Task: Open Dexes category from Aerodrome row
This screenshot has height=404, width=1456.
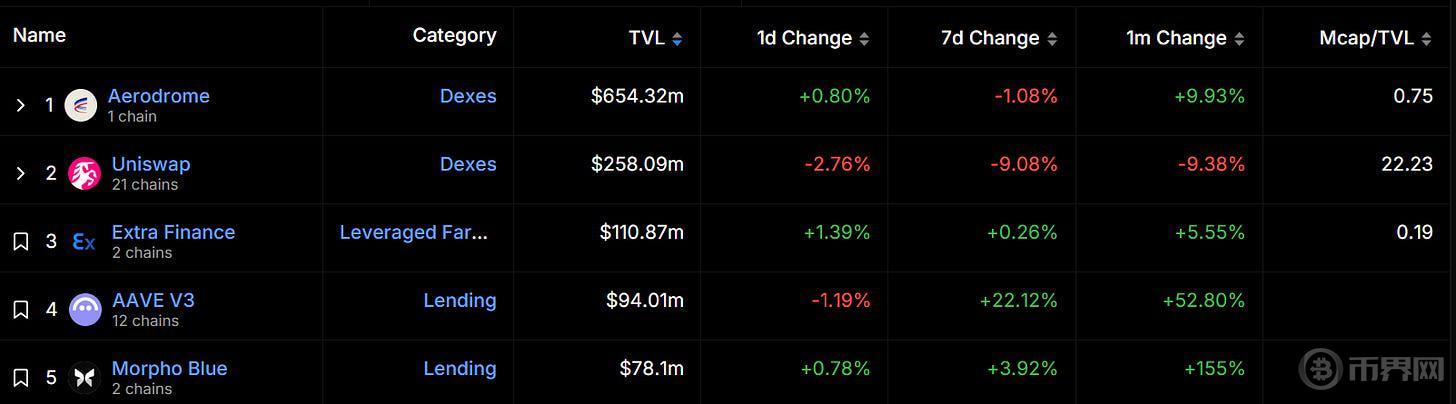Action: tap(468, 96)
